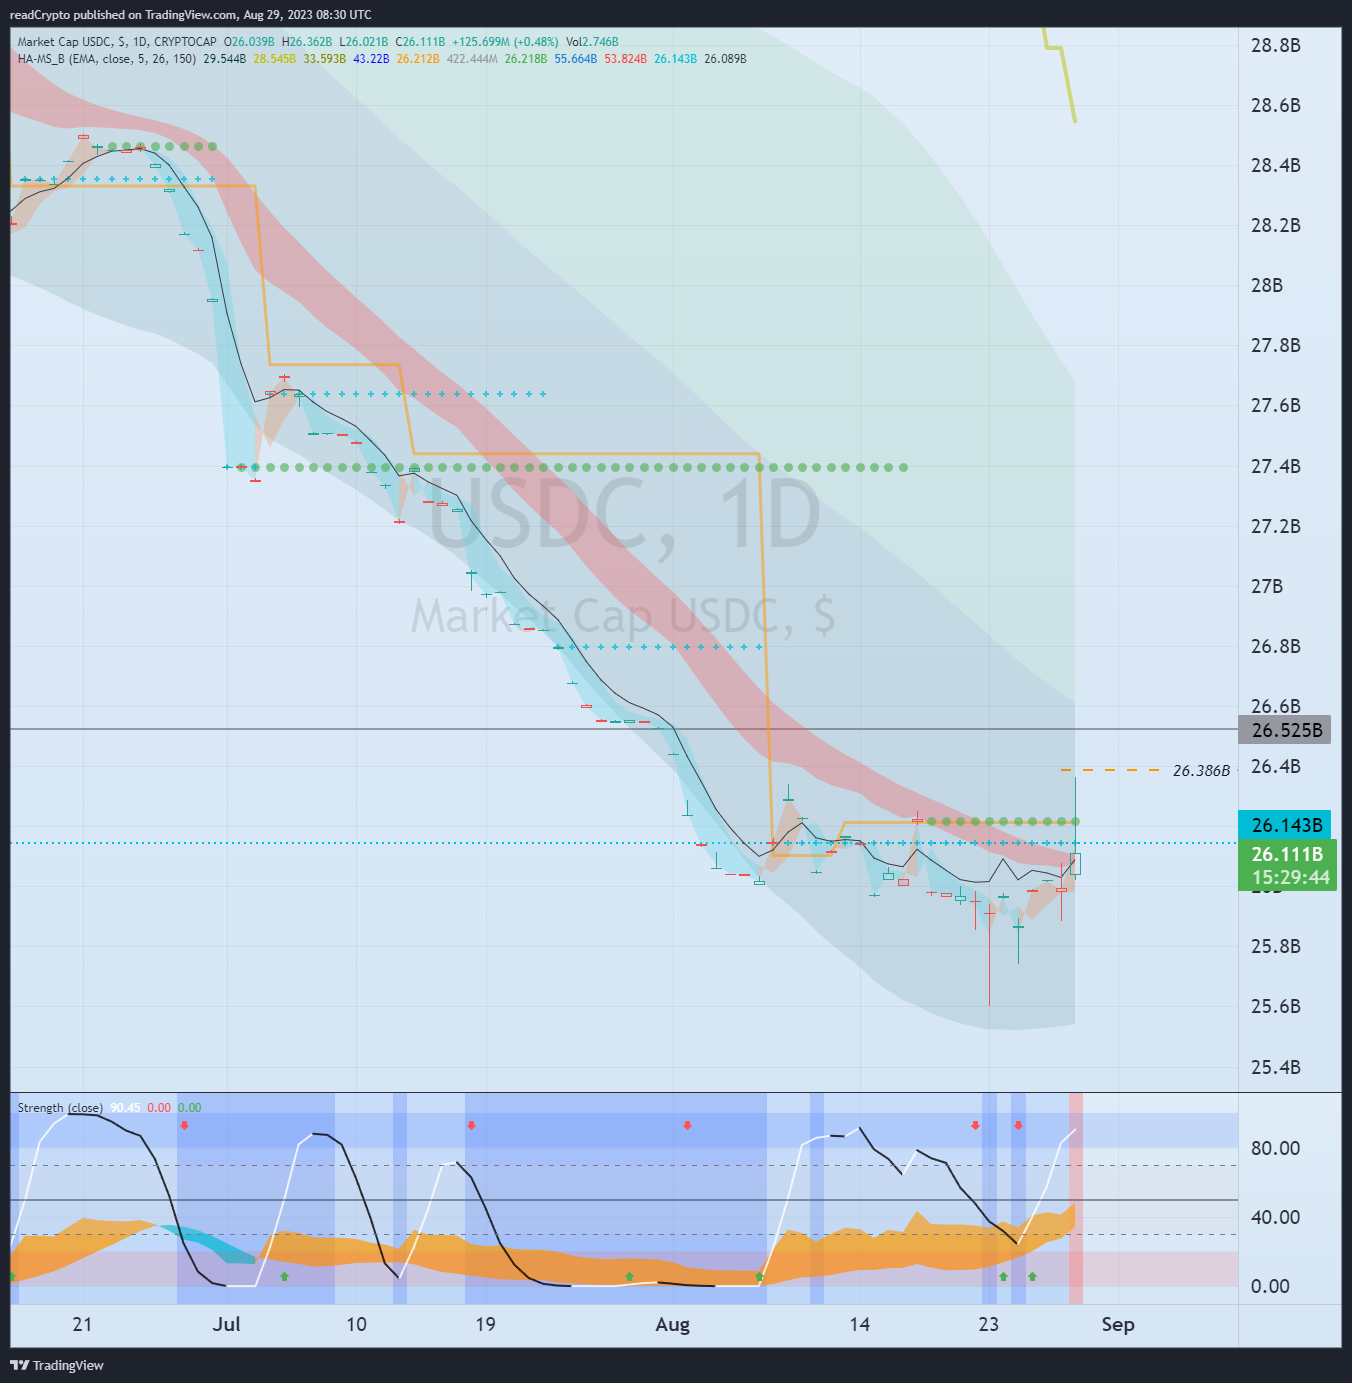Click the orange 26.212B indicator value
The height and width of the screenshot is (1383, 1352).
417,59
